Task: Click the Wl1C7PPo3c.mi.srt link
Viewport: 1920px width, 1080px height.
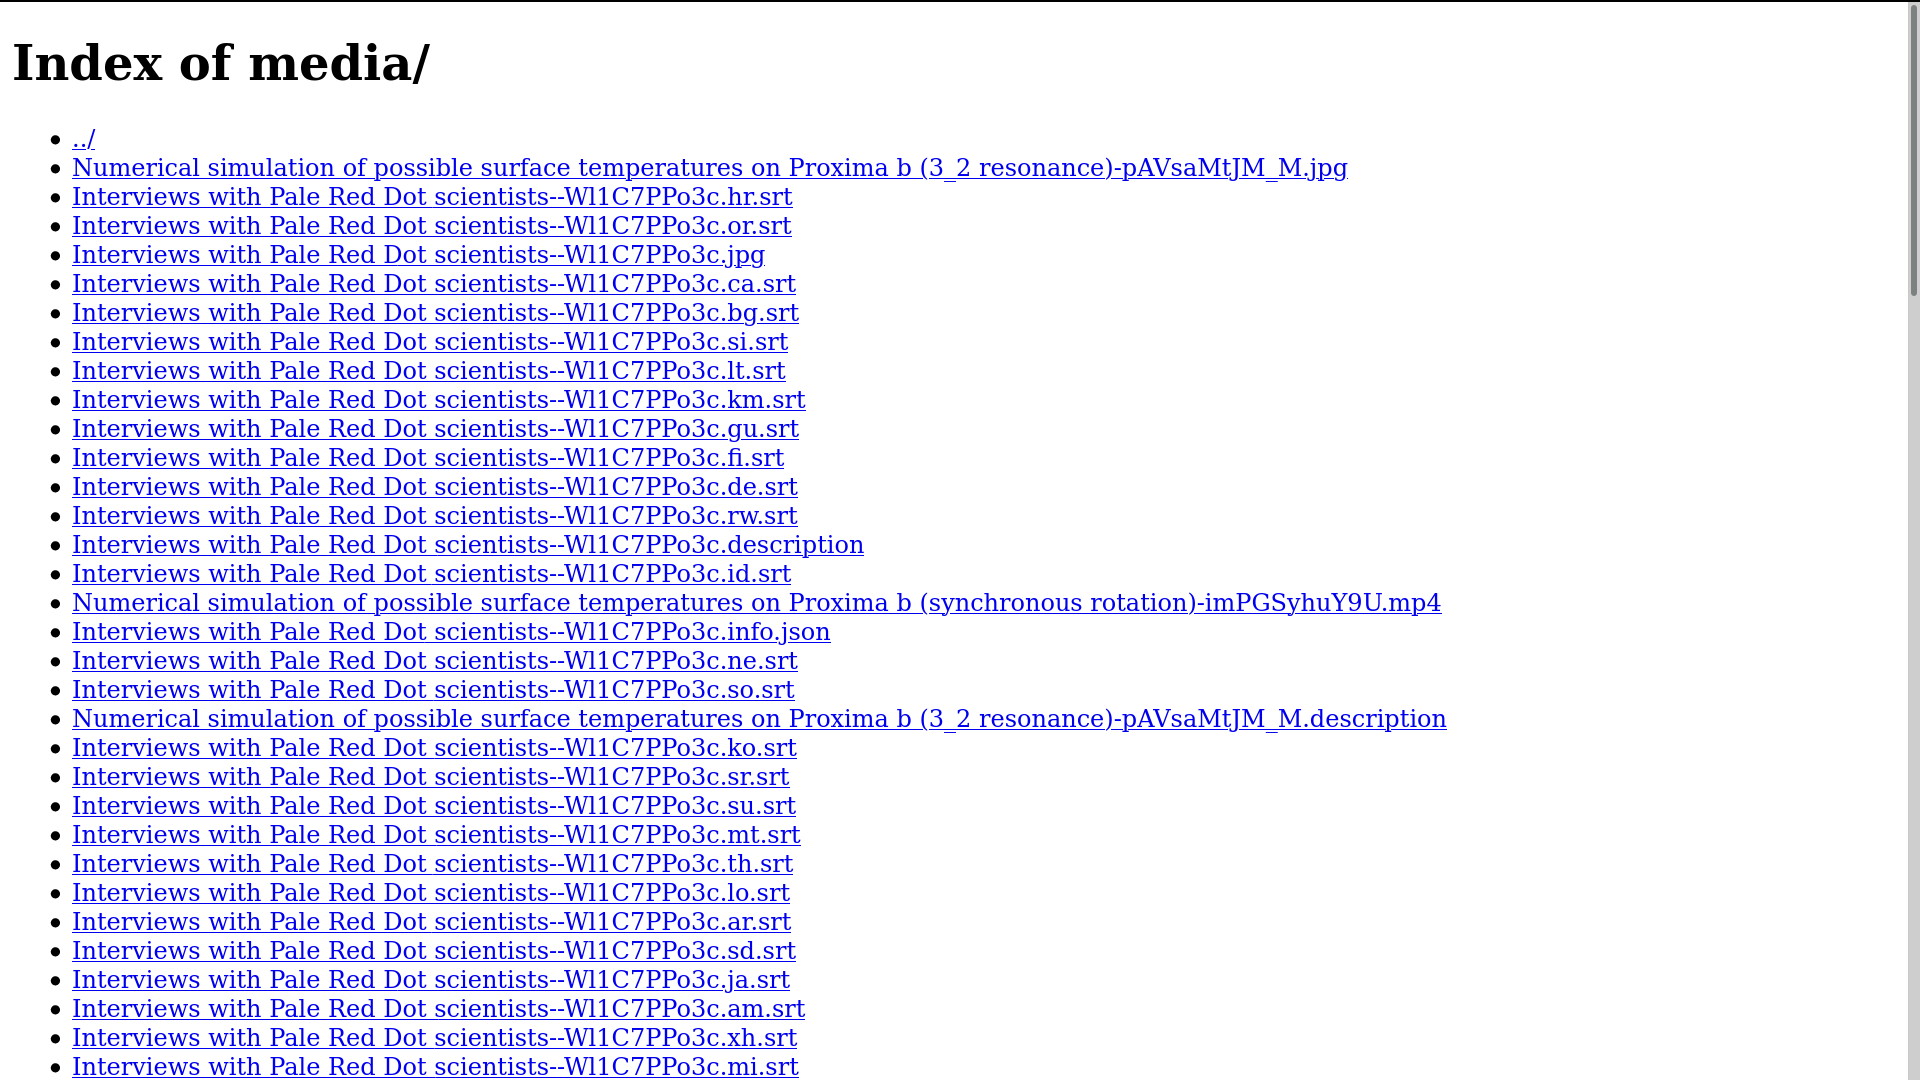Action: click(x=435, y=1067)
